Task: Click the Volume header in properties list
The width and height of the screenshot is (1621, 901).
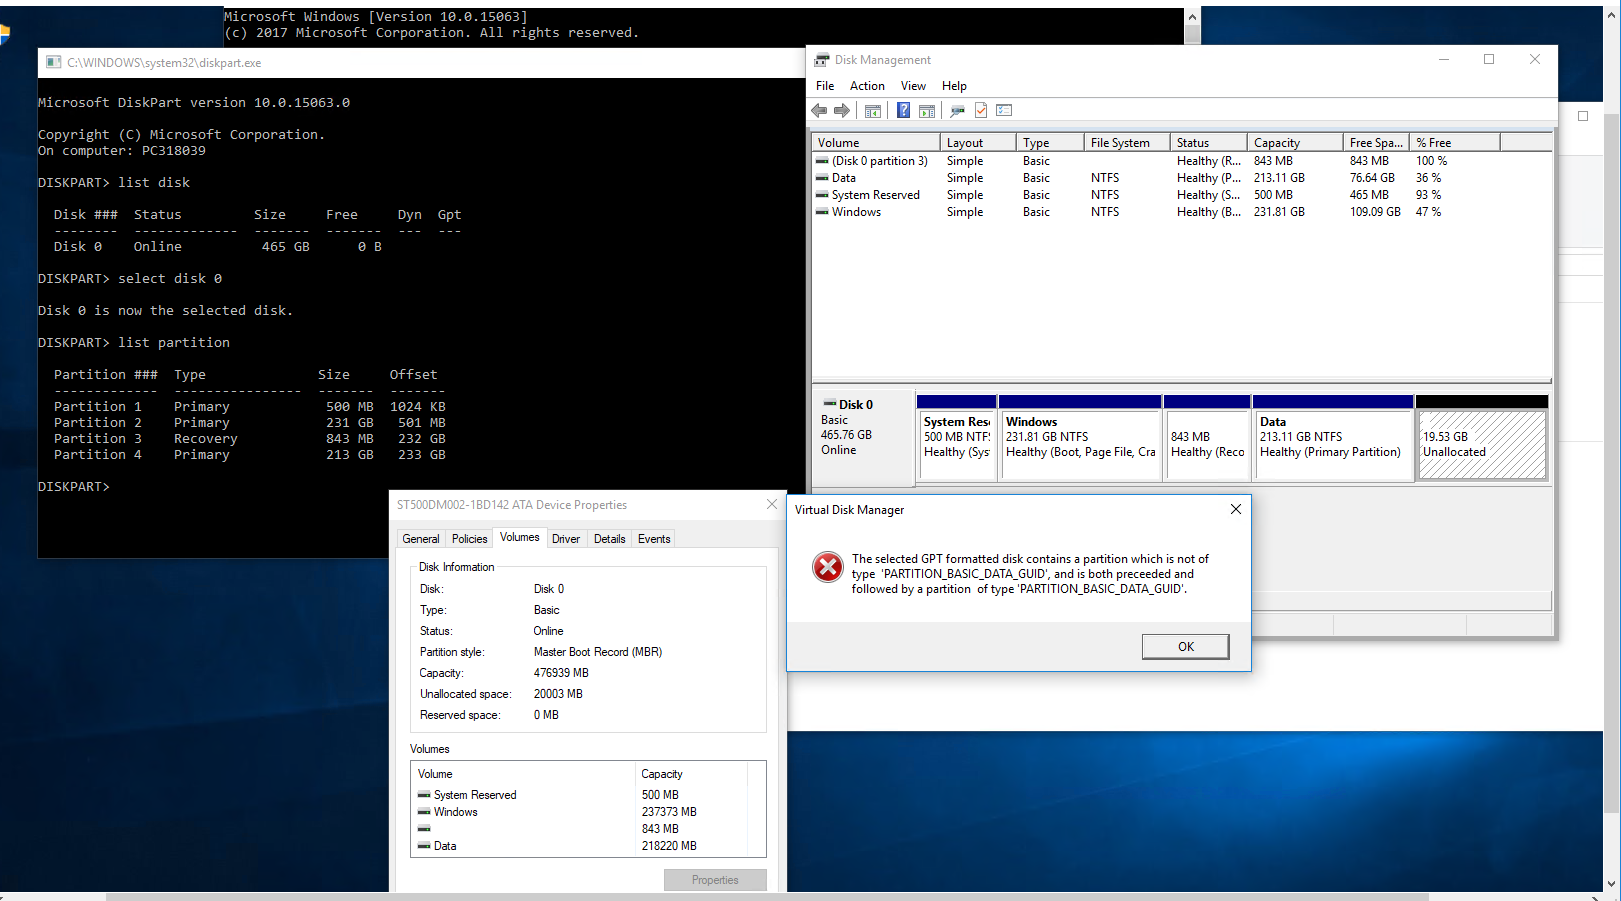Action: coord(524,774)
